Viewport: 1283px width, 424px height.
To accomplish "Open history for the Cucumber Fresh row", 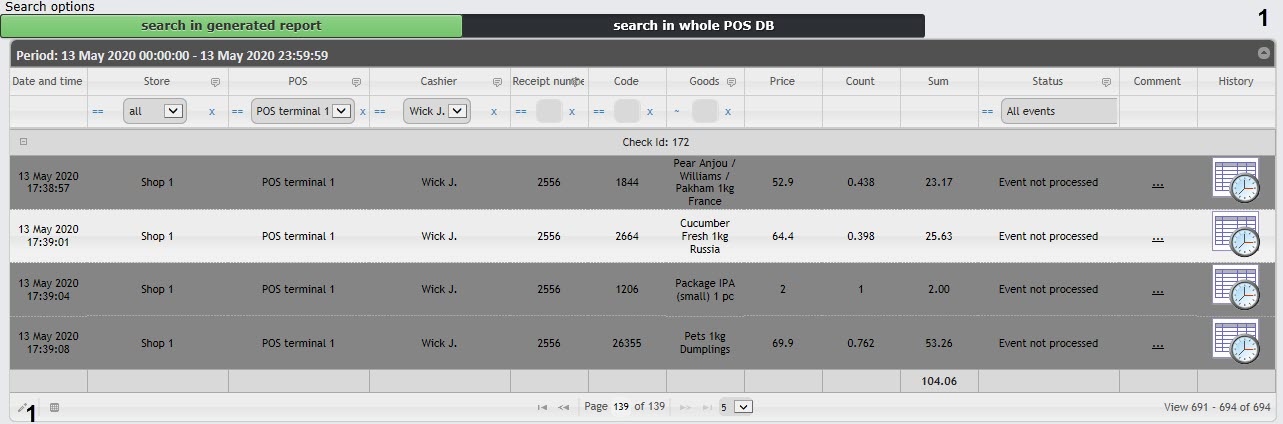I will coord(1236,236).
